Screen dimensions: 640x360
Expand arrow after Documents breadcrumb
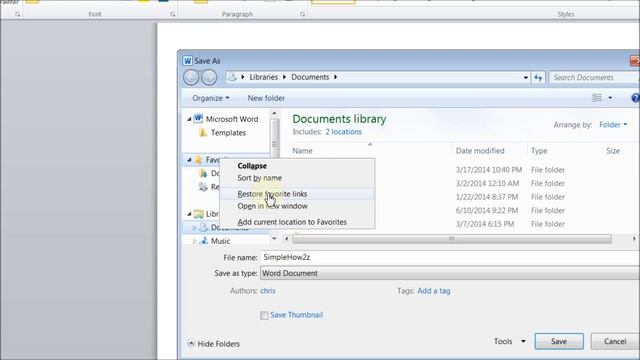(336, 77)
